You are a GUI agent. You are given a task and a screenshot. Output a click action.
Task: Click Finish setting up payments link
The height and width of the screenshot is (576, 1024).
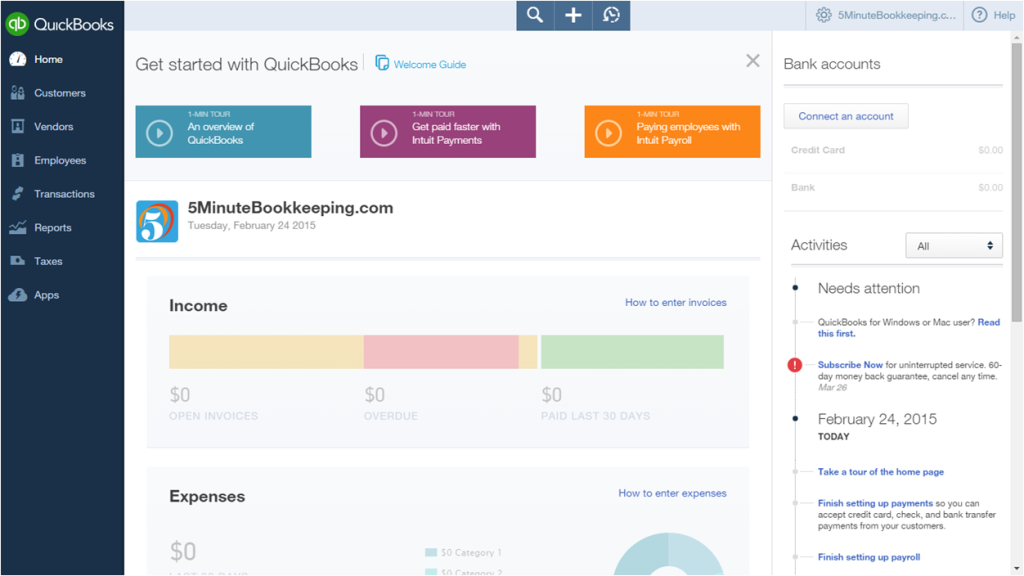click(x=875, y=504)
